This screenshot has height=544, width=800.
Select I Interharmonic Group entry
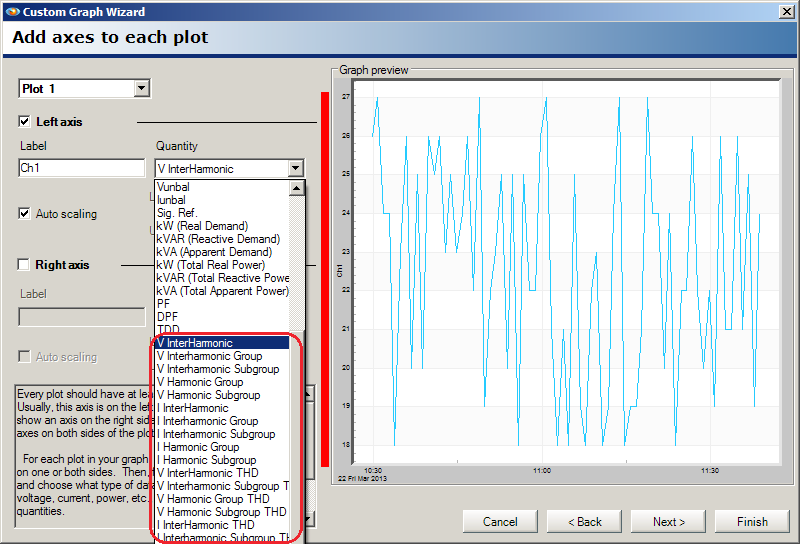pyautogui.click(x=222, y=421)
